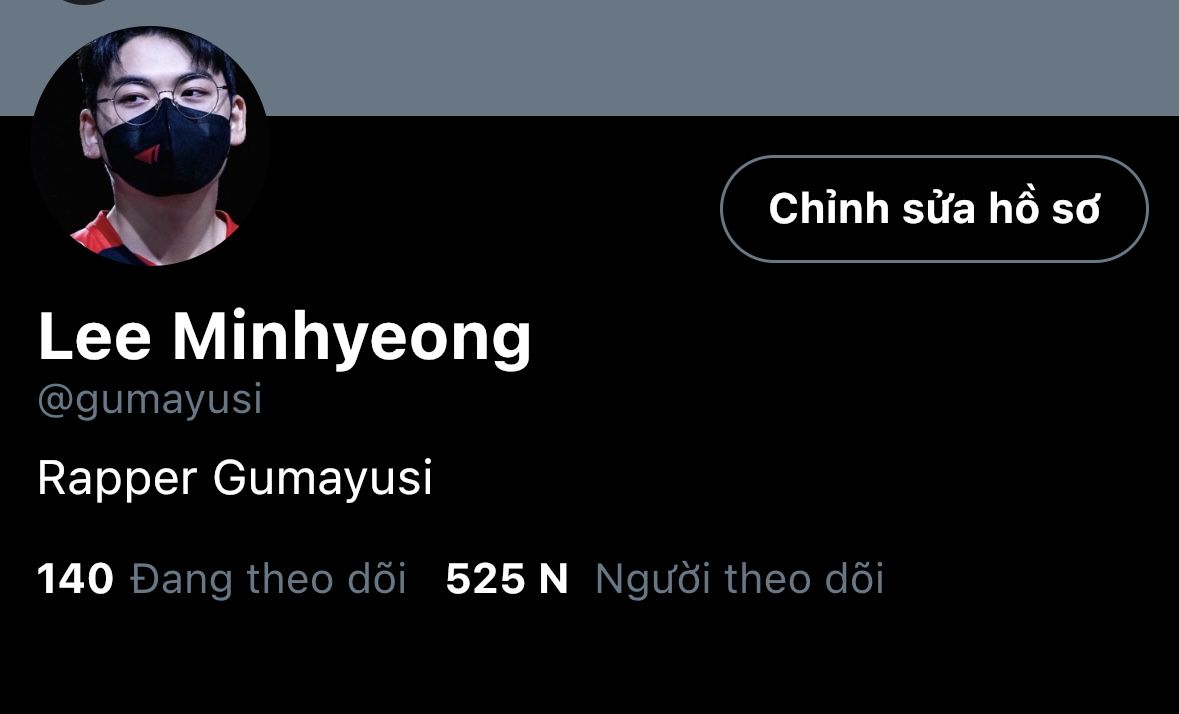Image resolution: width=1179 pixels, height=714 pixels.
Task: Click the partially visible back button at top
Action: coord(85,2)
